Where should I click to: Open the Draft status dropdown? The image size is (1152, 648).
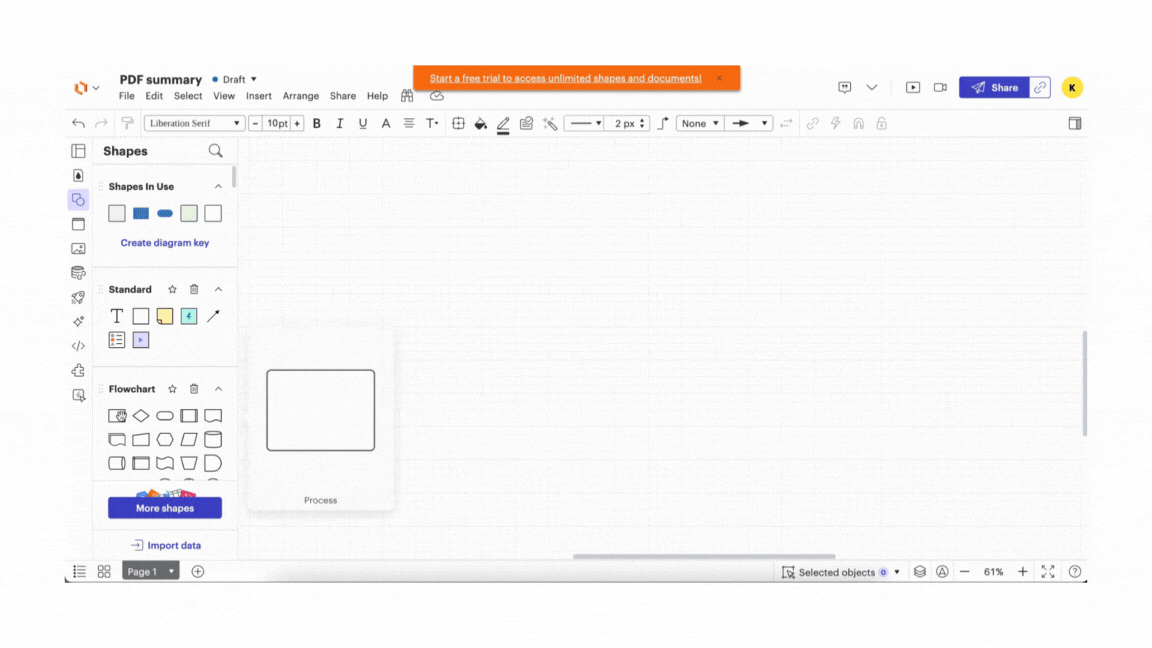coord(235,79)
